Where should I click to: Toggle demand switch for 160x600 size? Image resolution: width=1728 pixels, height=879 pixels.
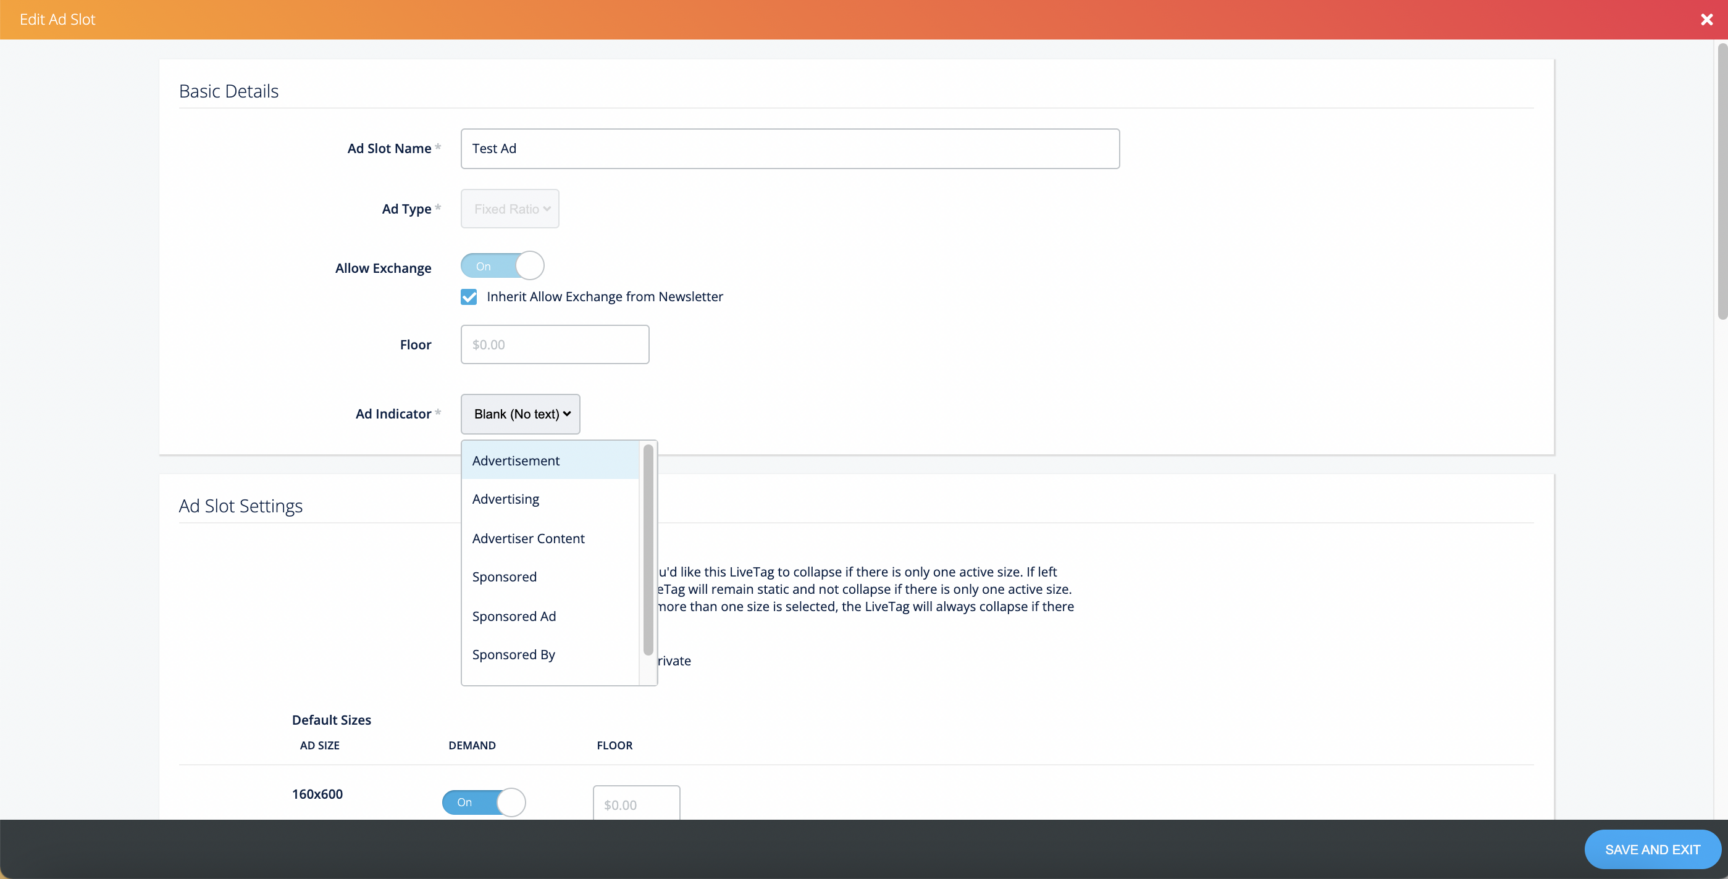pos(484,802)
